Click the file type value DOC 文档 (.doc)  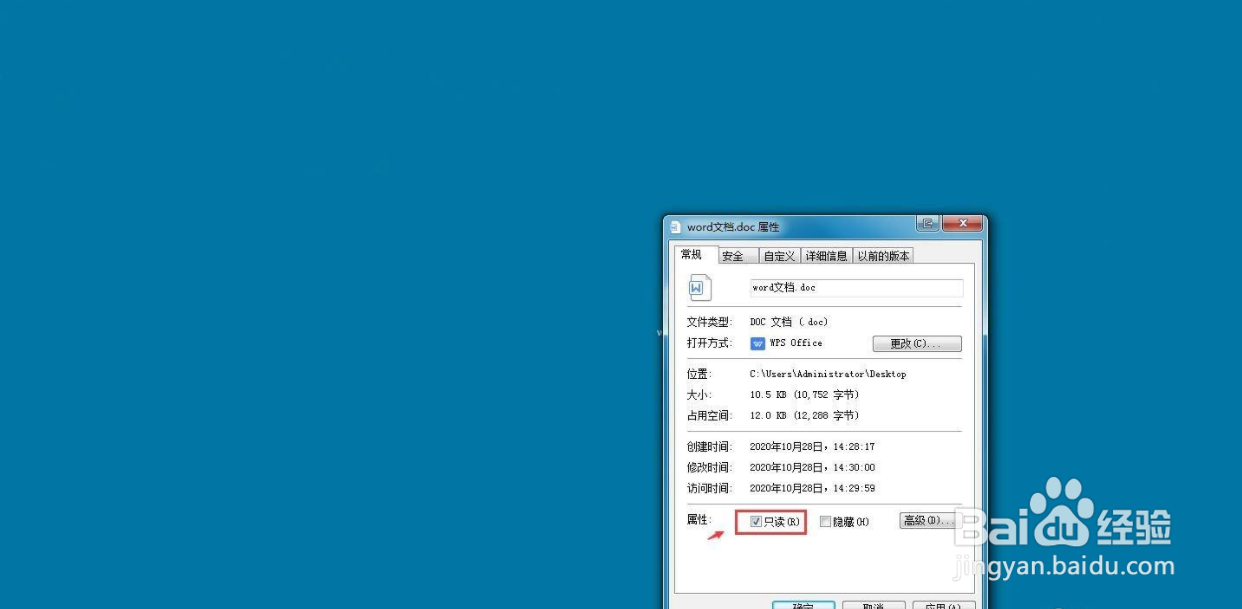coord(789,322)
